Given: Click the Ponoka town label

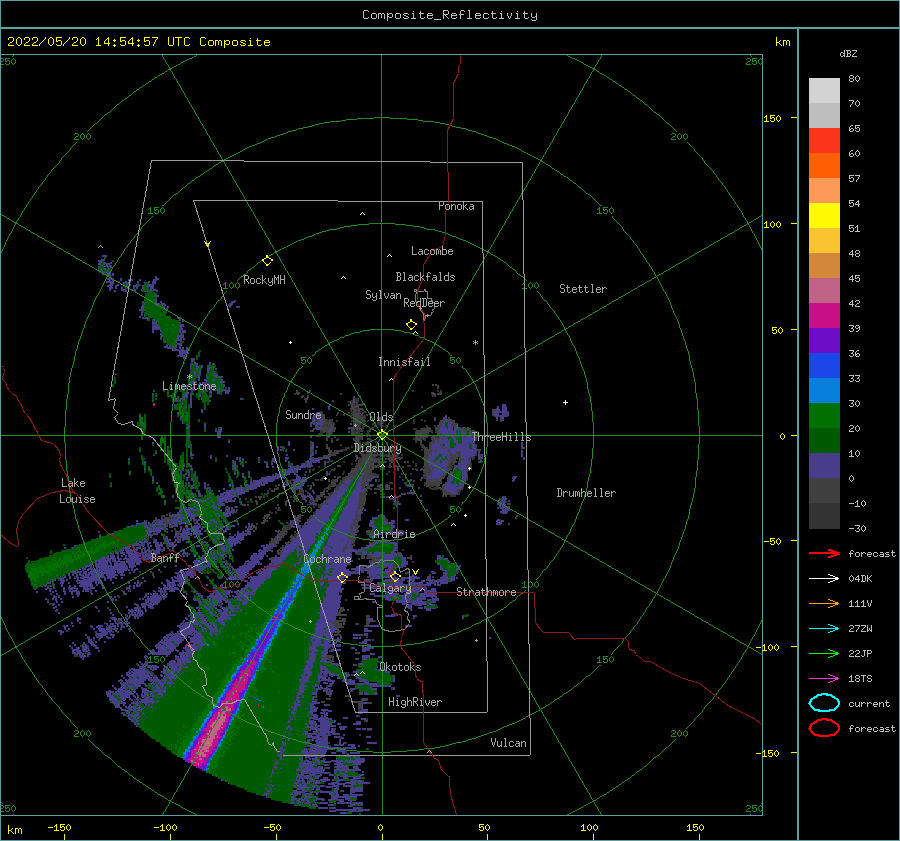Looking at the screenshot, I should tap(456, 206).
